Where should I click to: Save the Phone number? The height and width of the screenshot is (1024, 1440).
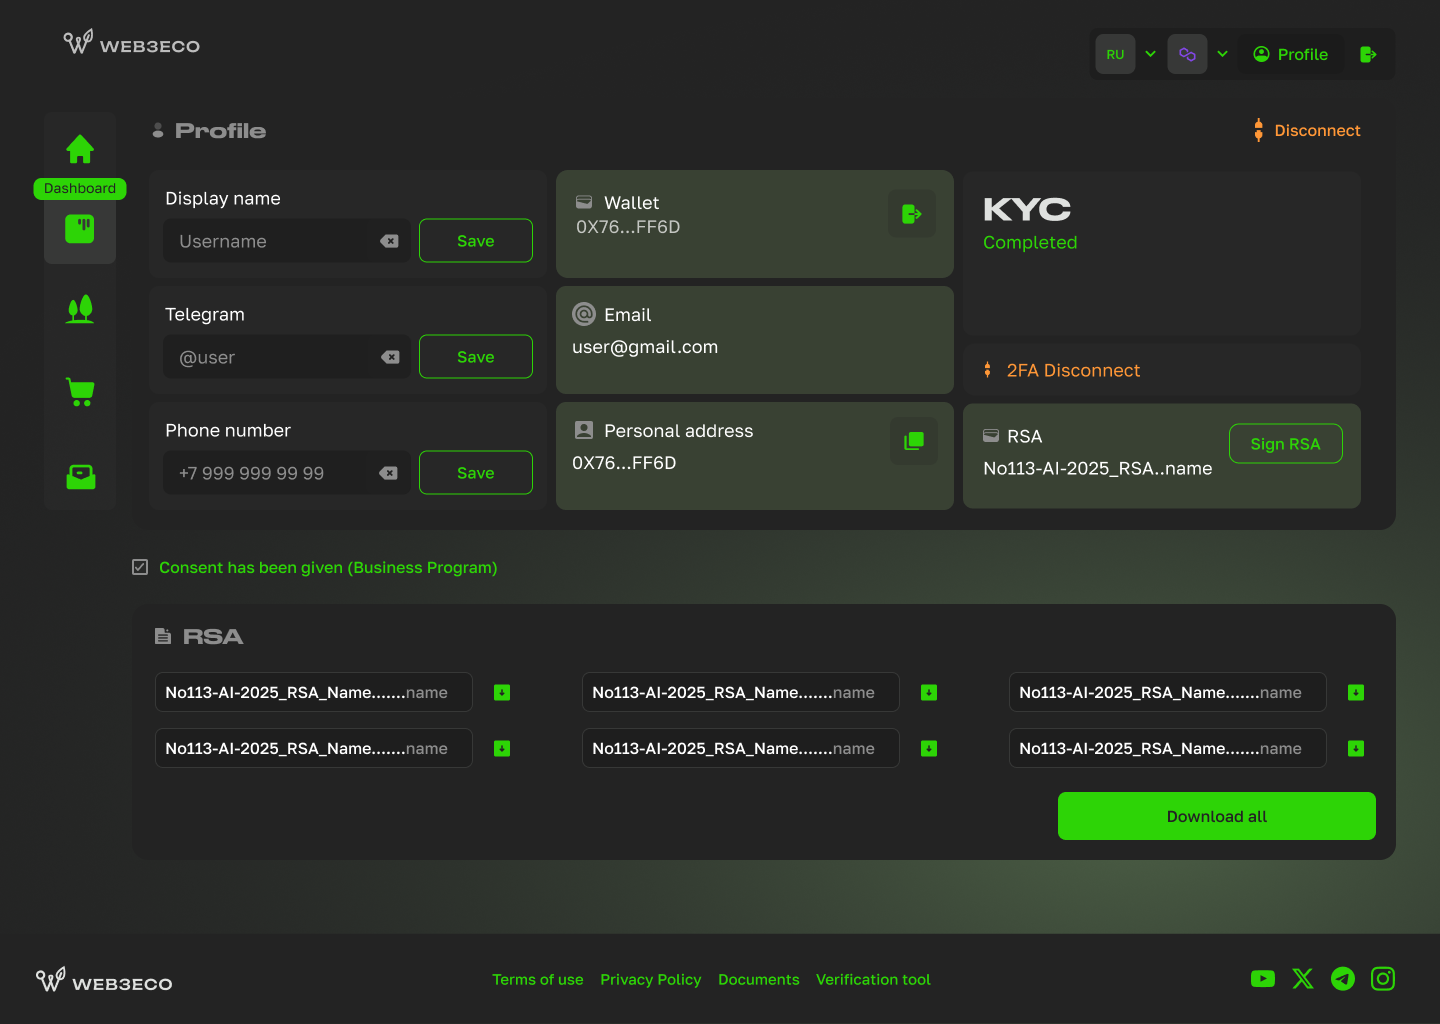click(x=476, y=473)
